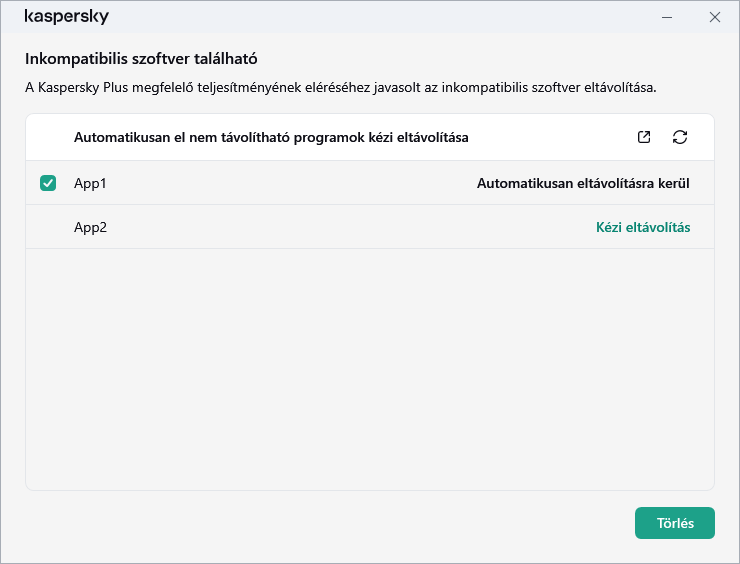Select the App1 name label
Screen dimensions: 740x564
click(90, 183)
